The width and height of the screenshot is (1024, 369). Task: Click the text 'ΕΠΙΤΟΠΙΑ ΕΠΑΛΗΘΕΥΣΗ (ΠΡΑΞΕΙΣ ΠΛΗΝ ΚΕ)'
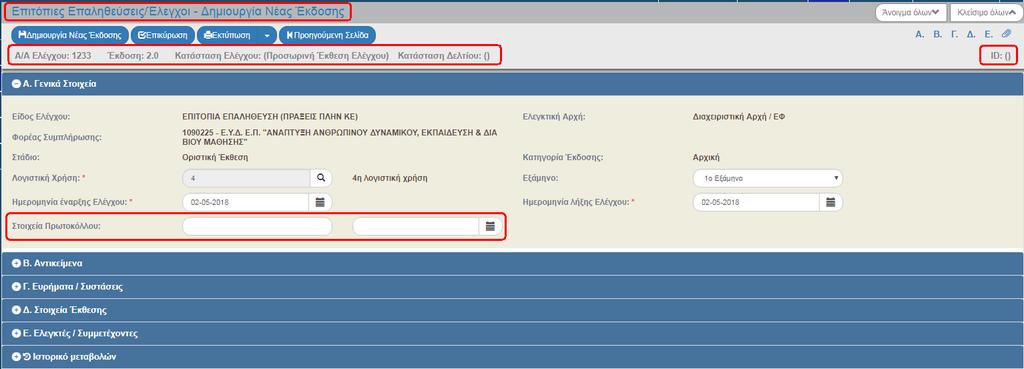point(270,118)
